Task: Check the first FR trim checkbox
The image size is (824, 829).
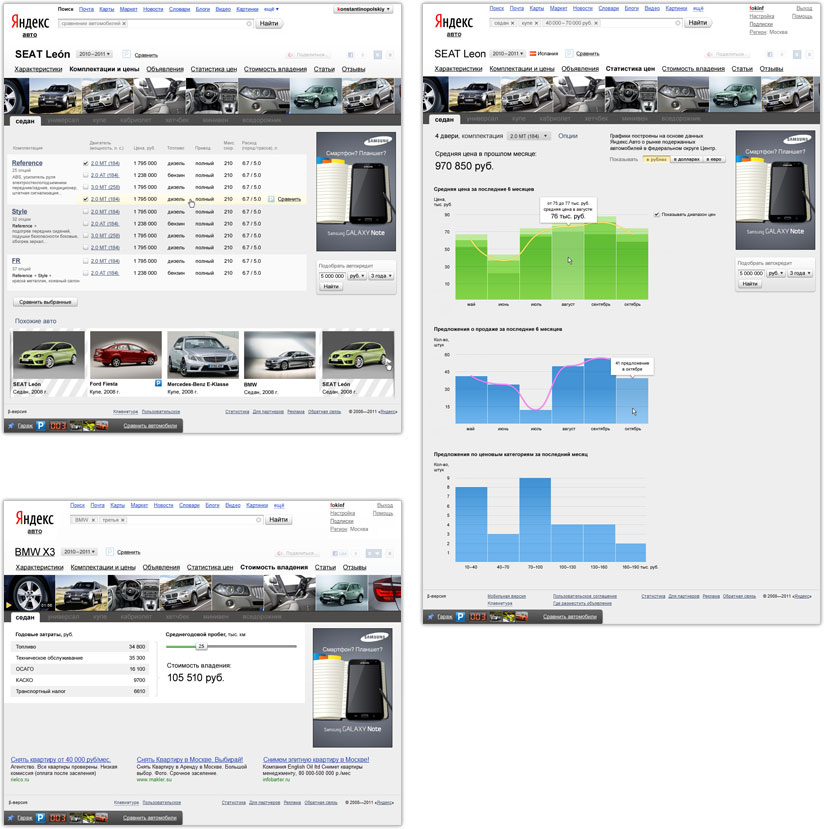Action: pyautogui.click(x=85, y=260)
